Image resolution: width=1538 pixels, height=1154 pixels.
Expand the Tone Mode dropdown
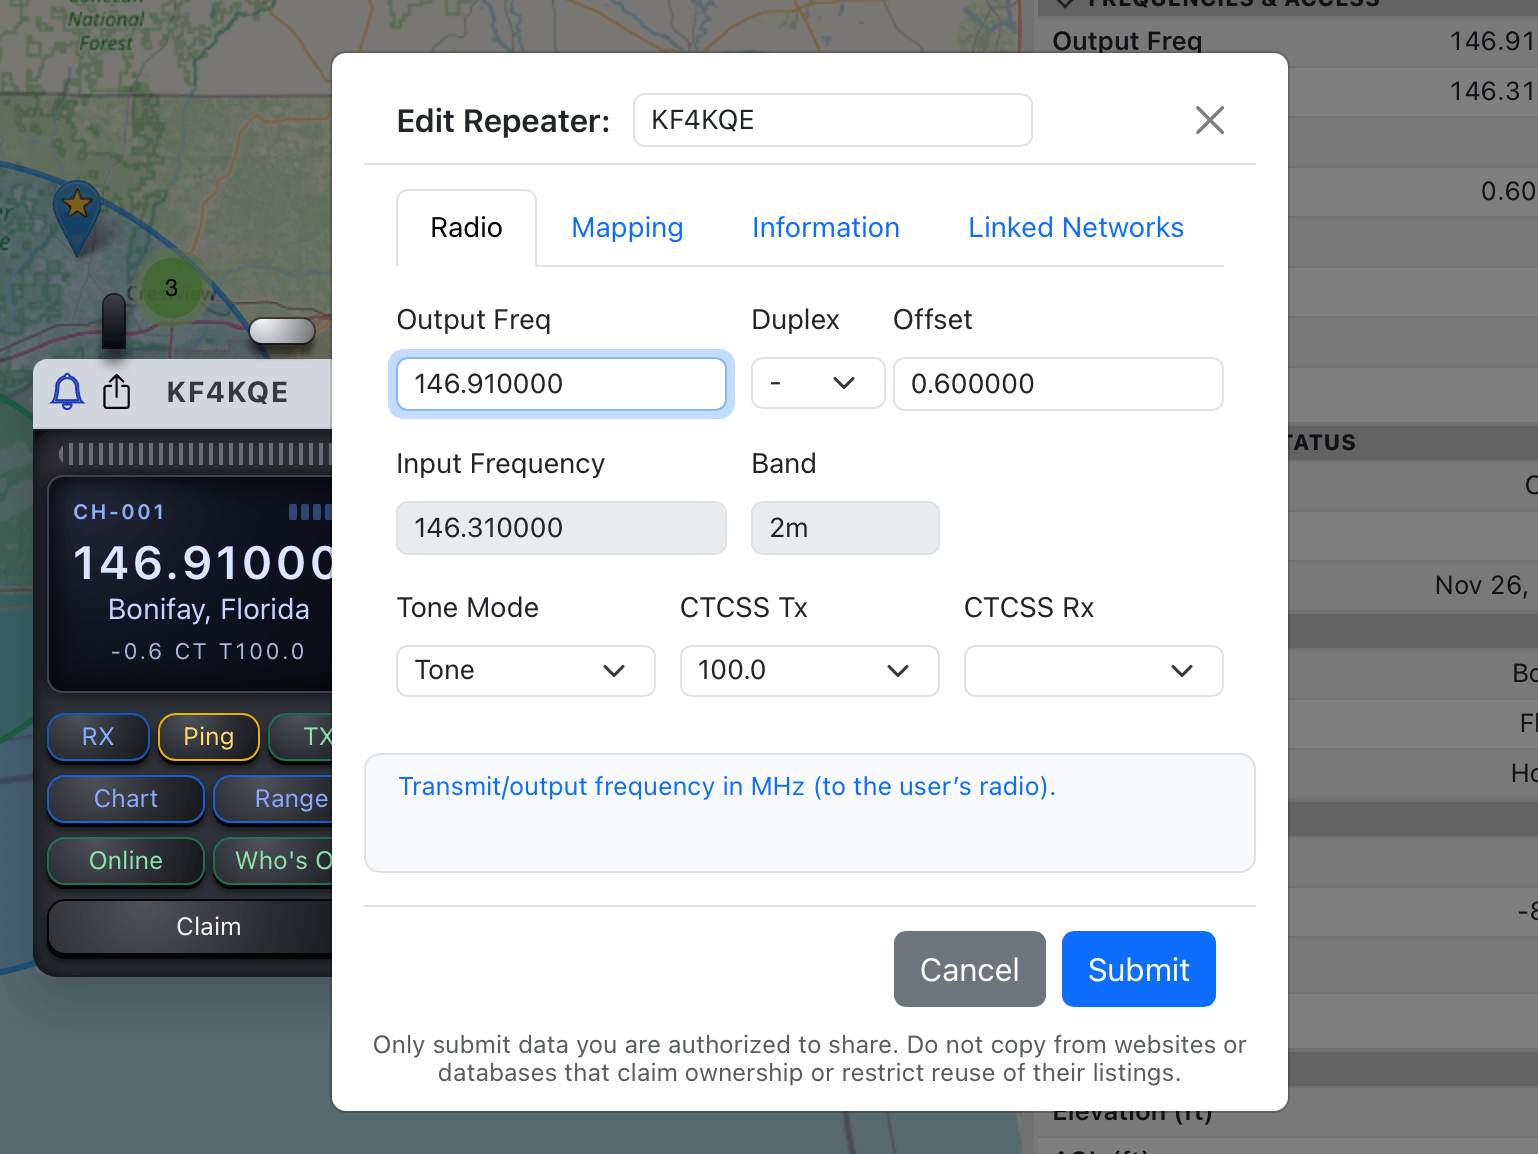click(525, 671)
